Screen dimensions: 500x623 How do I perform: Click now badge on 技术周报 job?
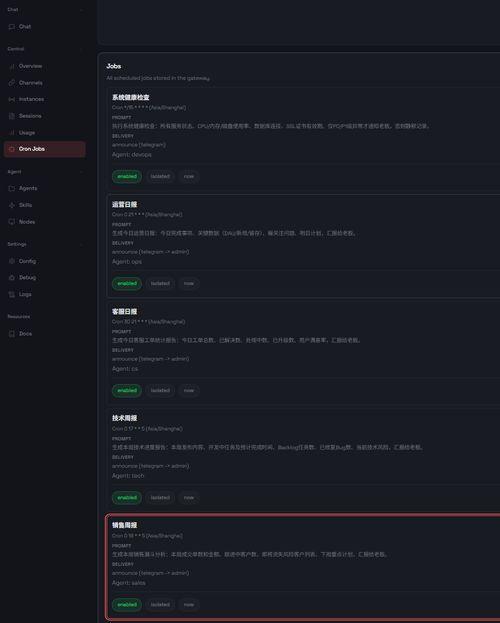(189, 497)
